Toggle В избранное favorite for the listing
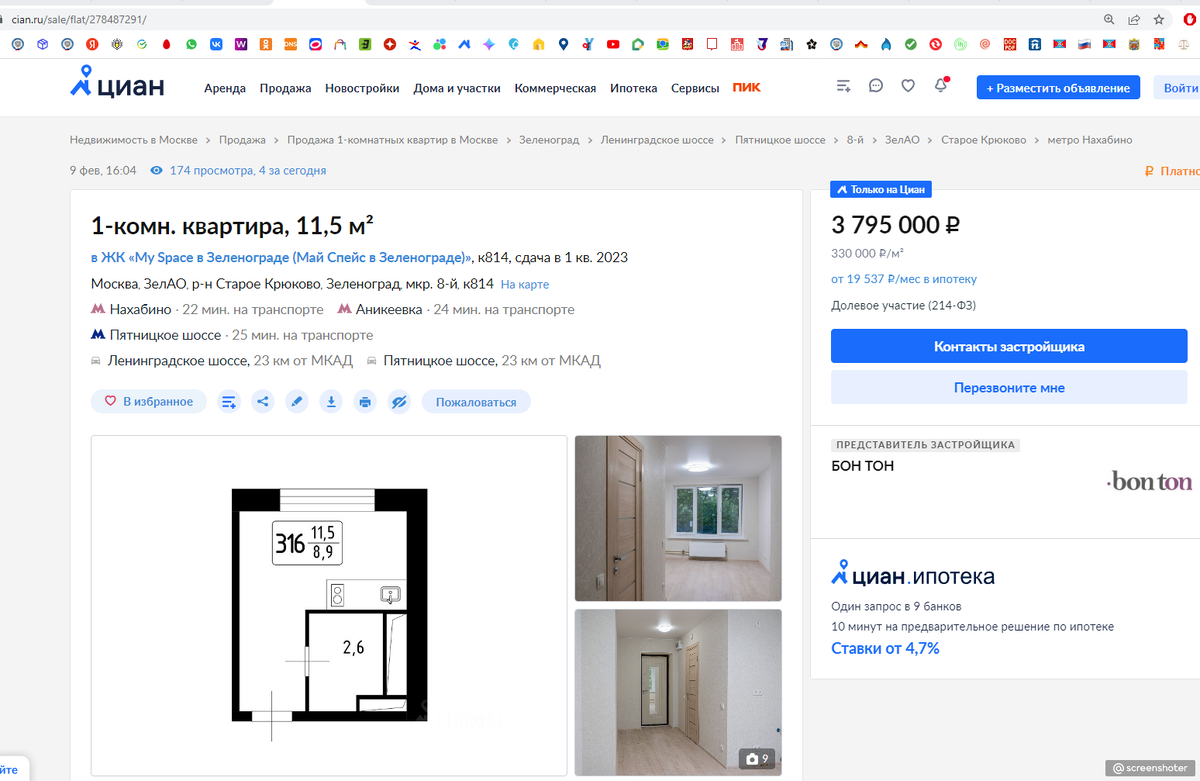 click(x=149, y=402)
